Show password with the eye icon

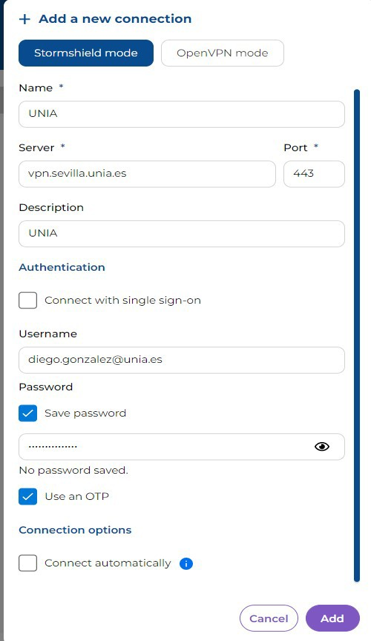(322, 446)
